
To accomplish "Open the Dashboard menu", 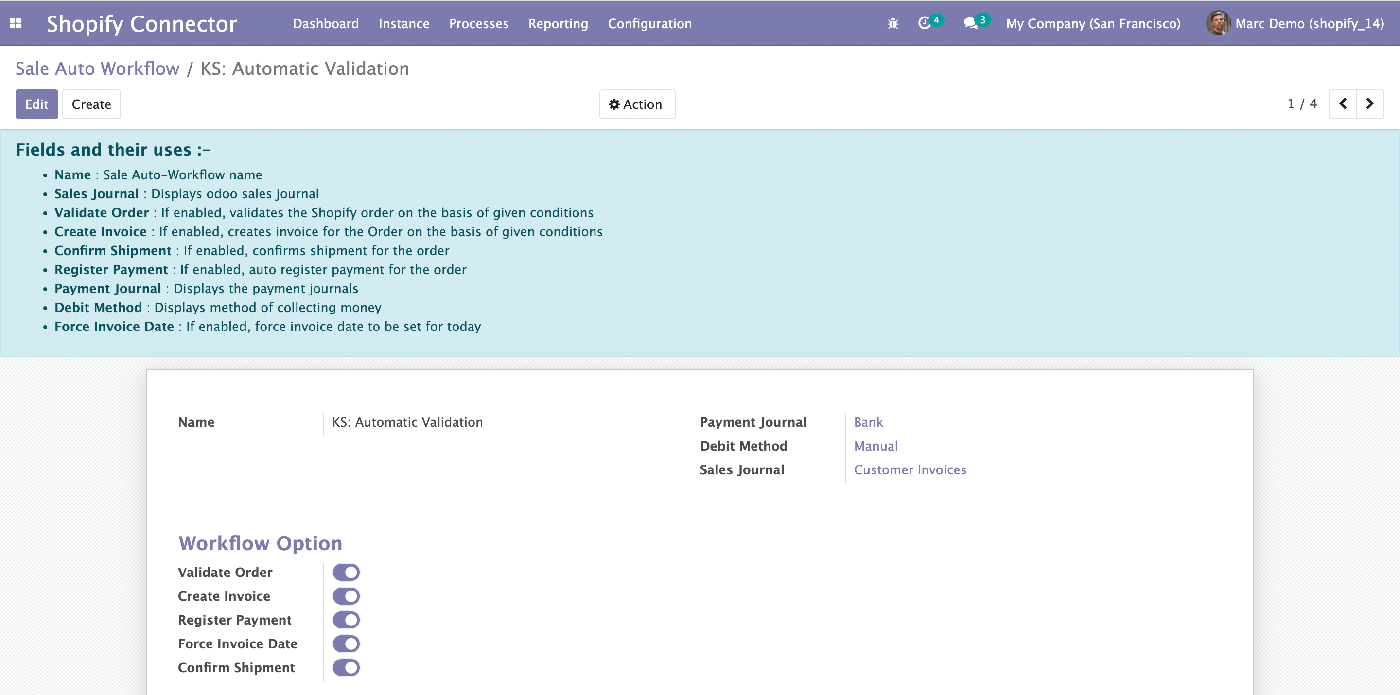I will (326, 23).
